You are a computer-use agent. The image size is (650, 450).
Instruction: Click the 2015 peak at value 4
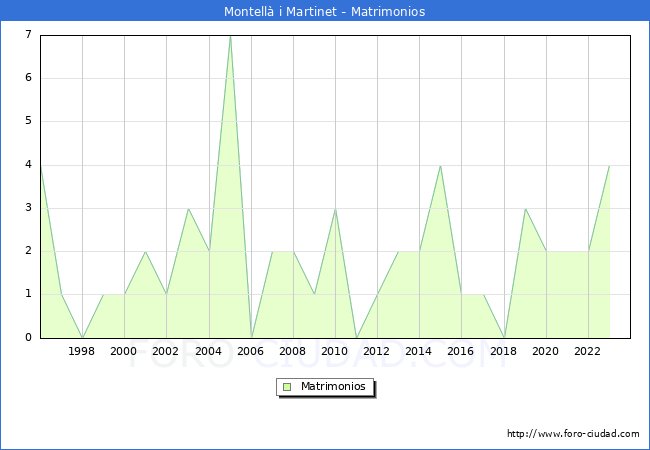pos(440,166)
